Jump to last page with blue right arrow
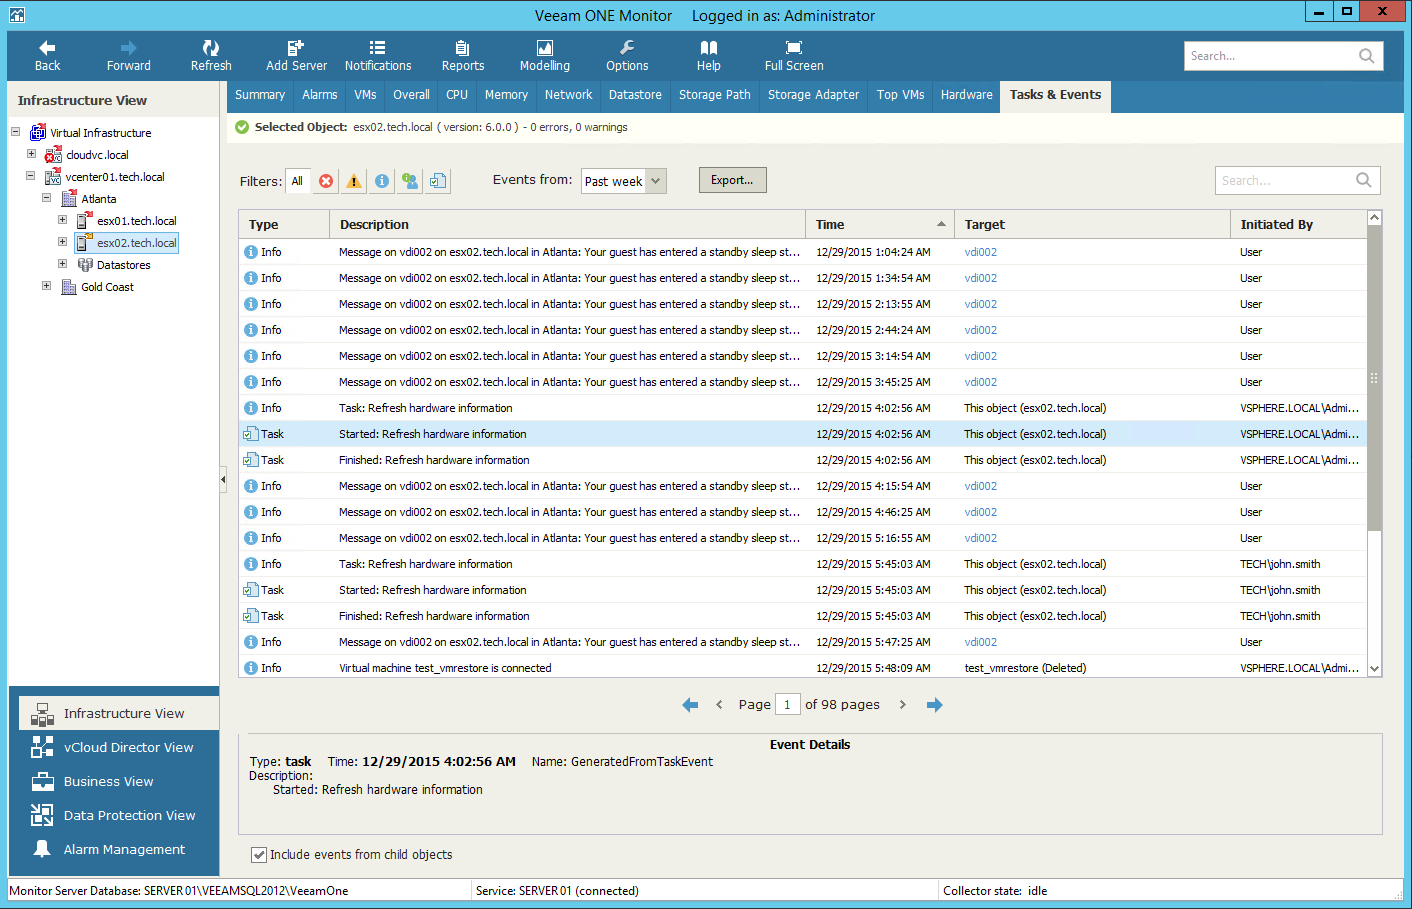Viewport: 1412px width, 909px height. tap(935, 705)
